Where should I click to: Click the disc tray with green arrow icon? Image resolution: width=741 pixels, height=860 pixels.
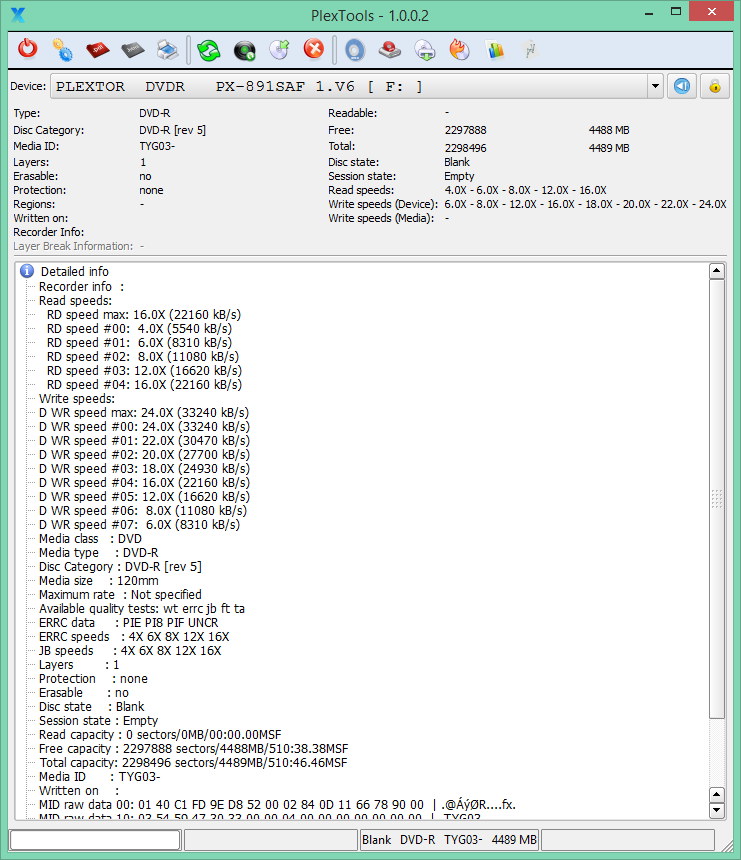coord(425,50)
